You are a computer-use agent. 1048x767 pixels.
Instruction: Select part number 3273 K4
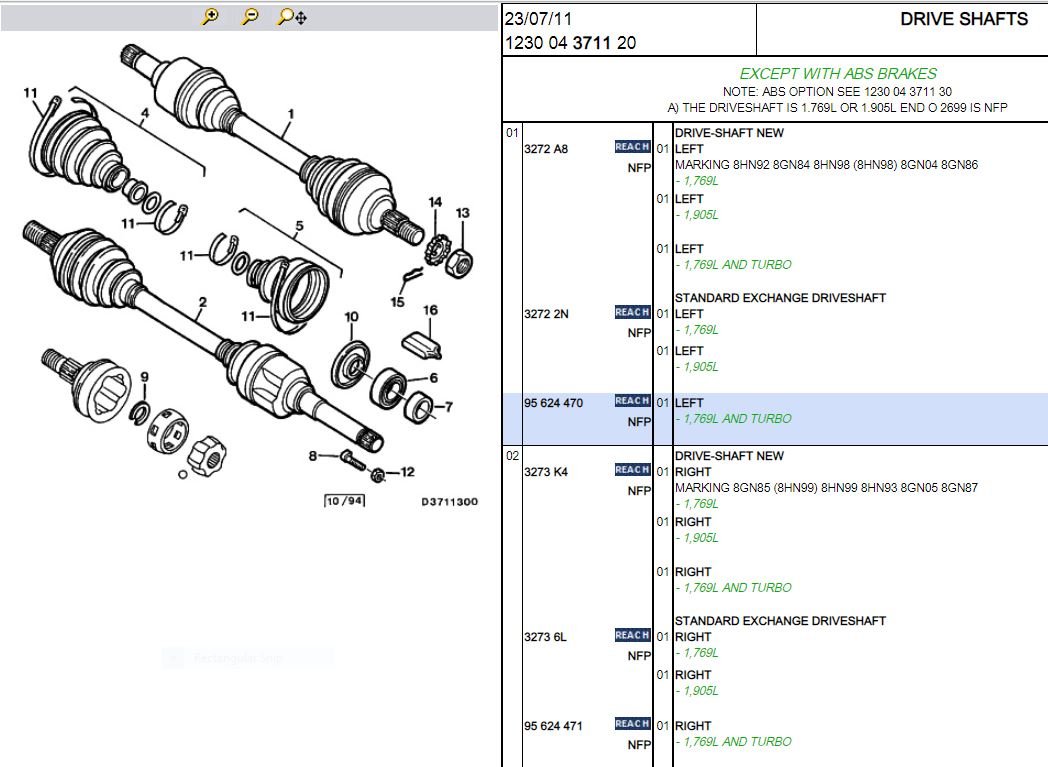pyautogui.click(x=545, y=472)
